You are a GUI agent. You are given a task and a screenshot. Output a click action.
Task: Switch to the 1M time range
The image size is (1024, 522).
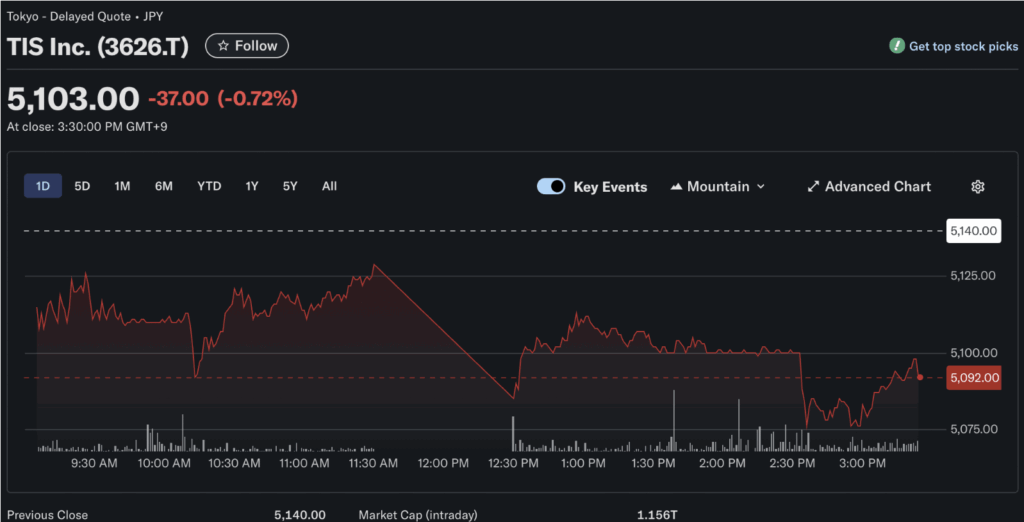pyautogui.click(x=122, y=186)
